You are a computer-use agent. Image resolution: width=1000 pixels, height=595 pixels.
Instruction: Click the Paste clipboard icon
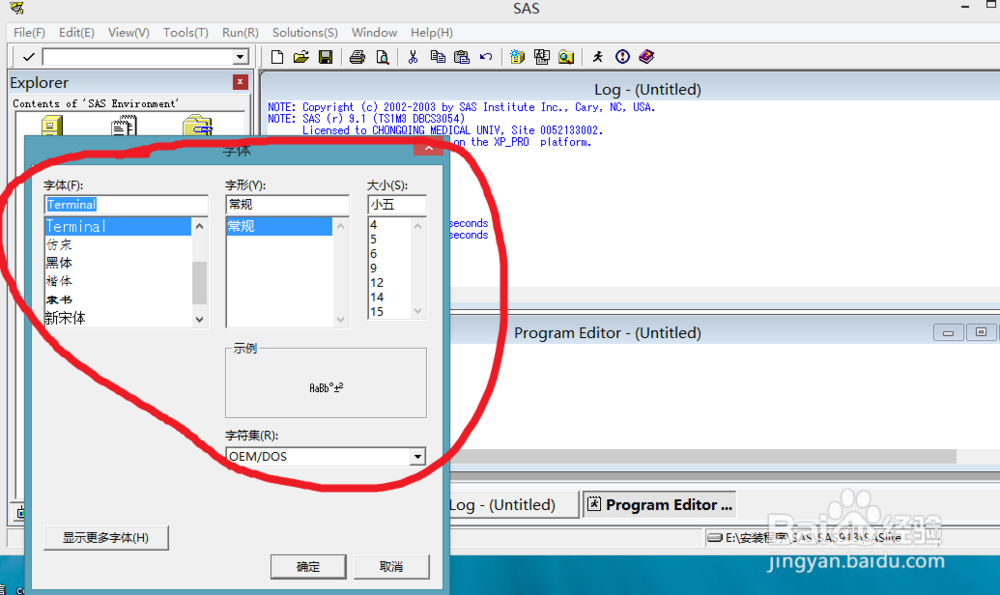(462, 57)
